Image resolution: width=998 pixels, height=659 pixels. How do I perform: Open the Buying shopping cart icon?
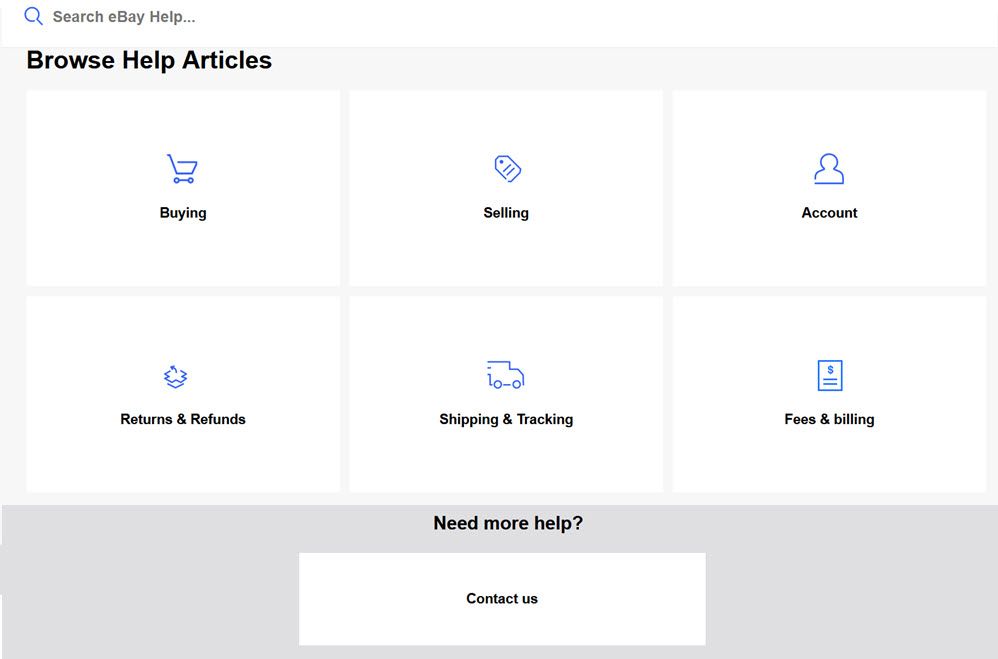click(182, 169)
